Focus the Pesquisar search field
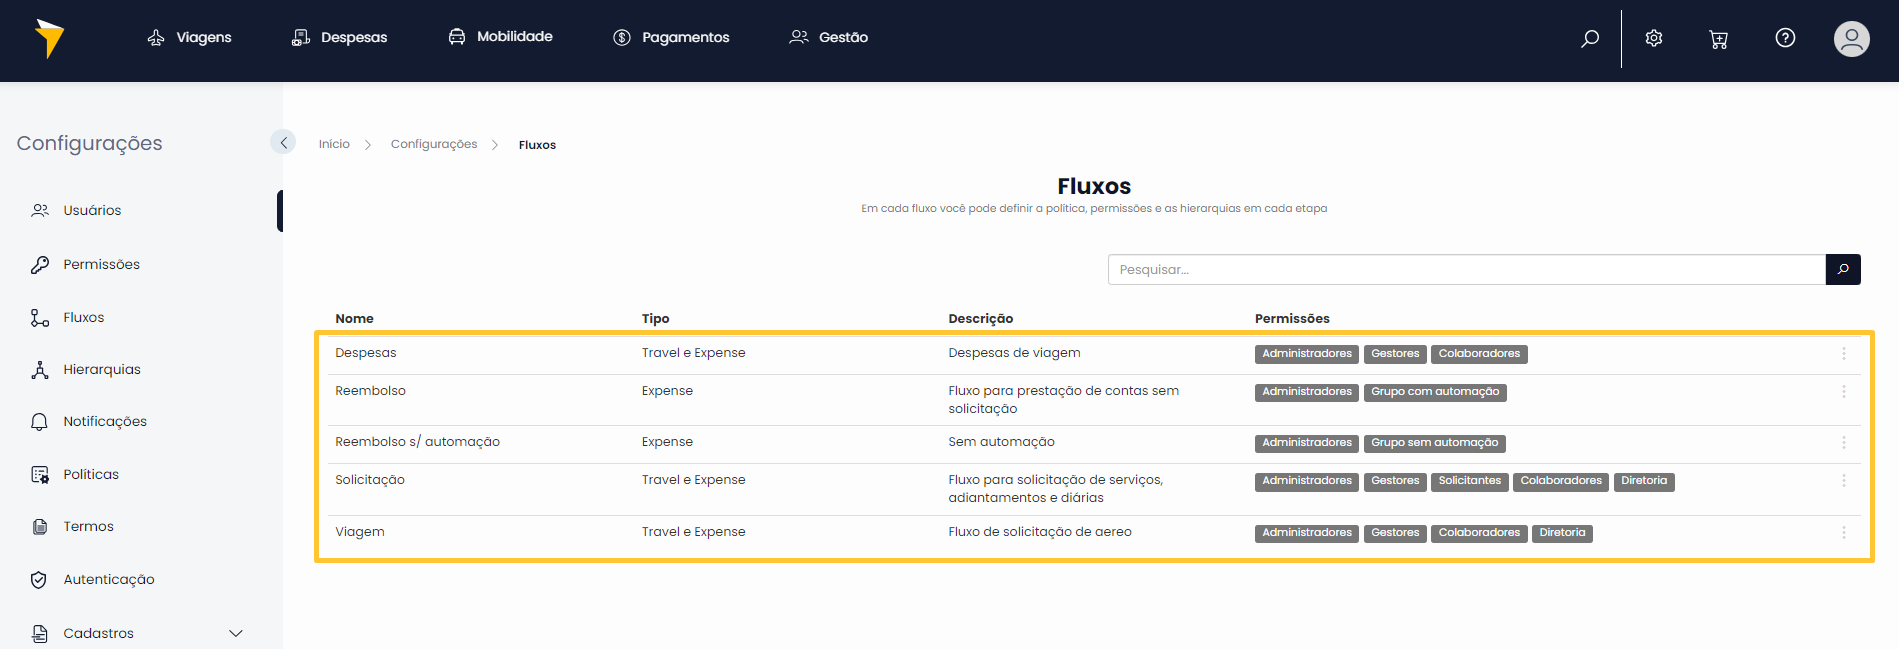The height and width of the screenshot is (649, 1899). [1466, 269]
